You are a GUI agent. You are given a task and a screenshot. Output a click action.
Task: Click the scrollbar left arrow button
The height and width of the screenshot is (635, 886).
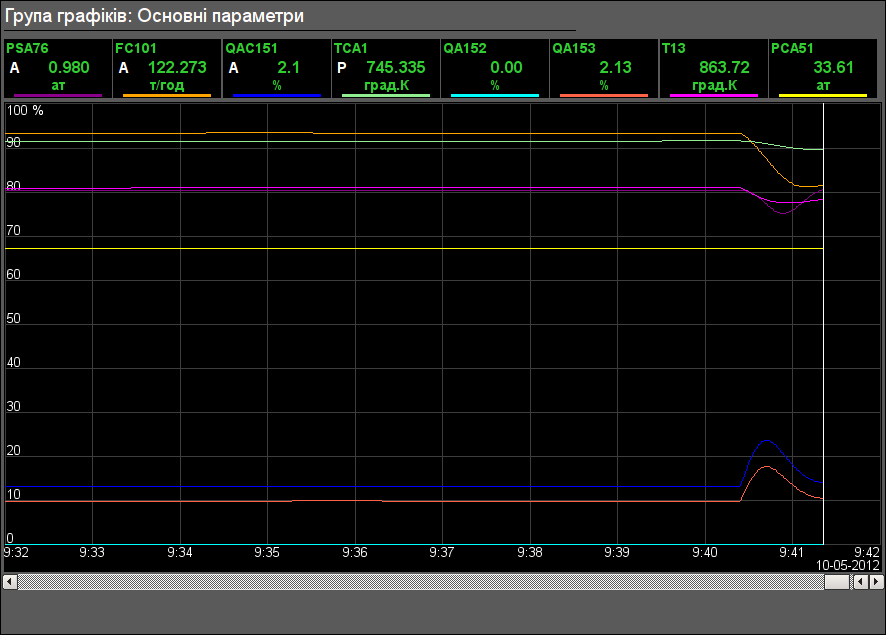(10, 581)
